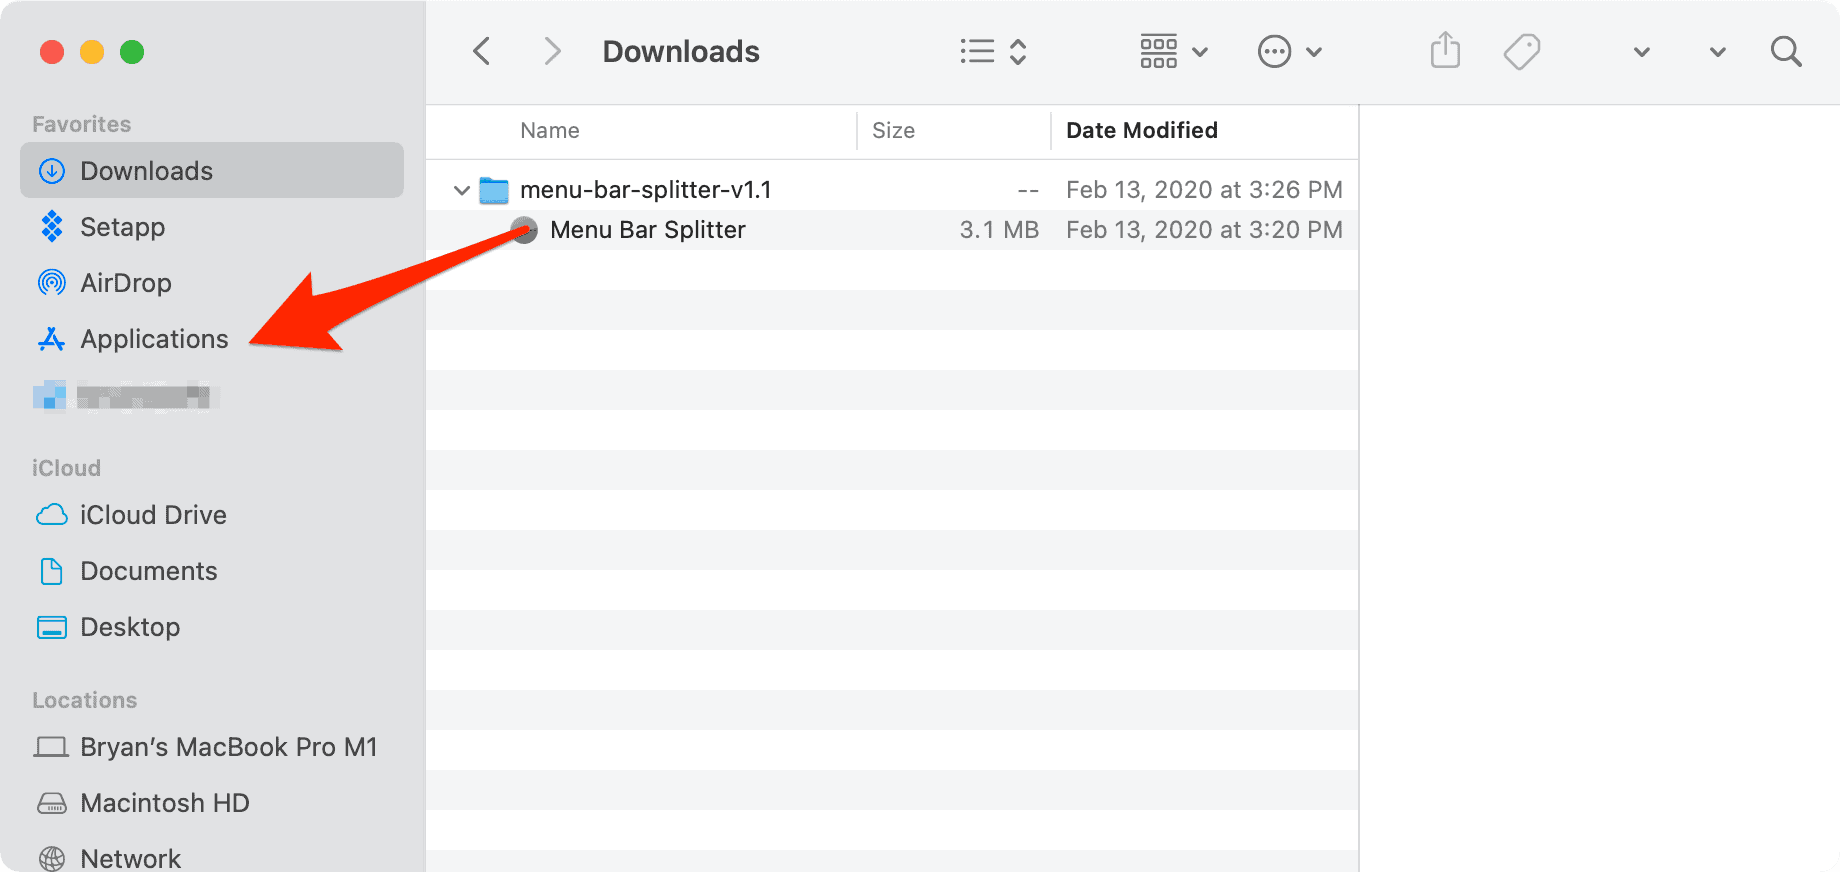Click the Network globe icon

tap(52, 859)
